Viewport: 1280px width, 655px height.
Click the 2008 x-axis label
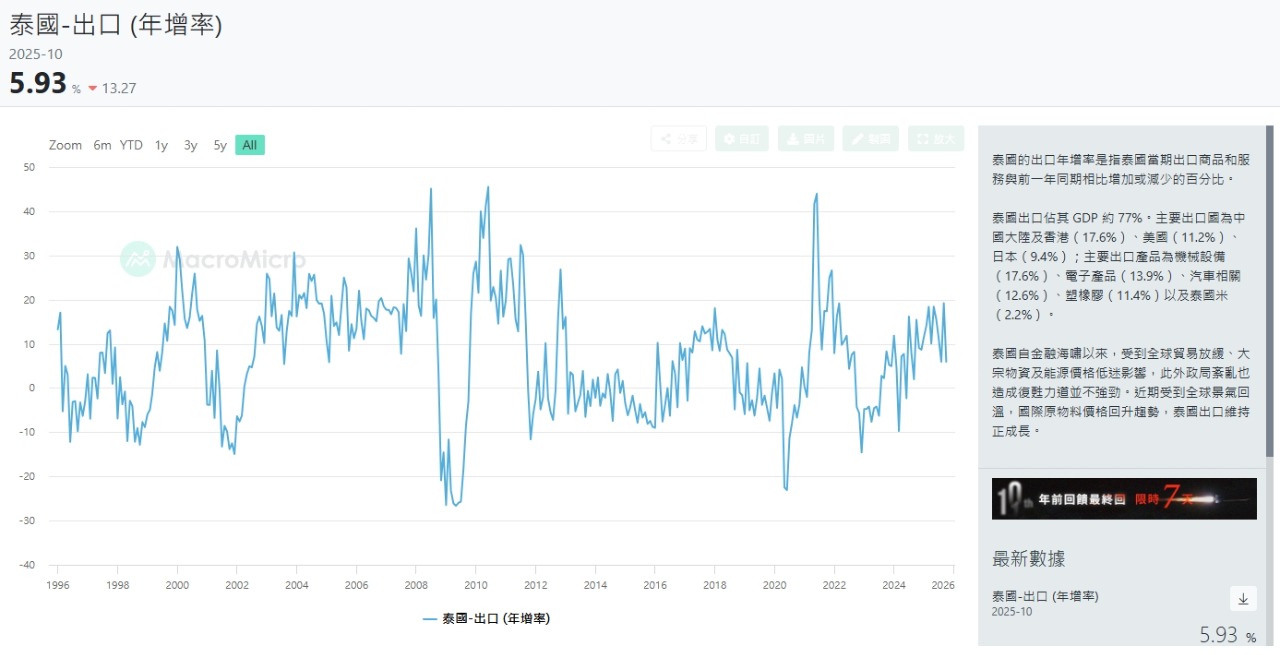(416, 585)
